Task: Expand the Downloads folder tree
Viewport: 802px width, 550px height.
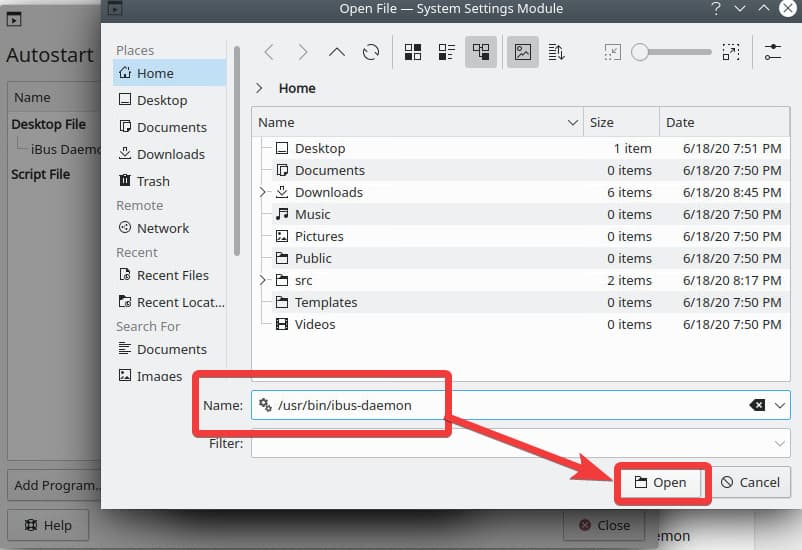Action: [263, 192]
